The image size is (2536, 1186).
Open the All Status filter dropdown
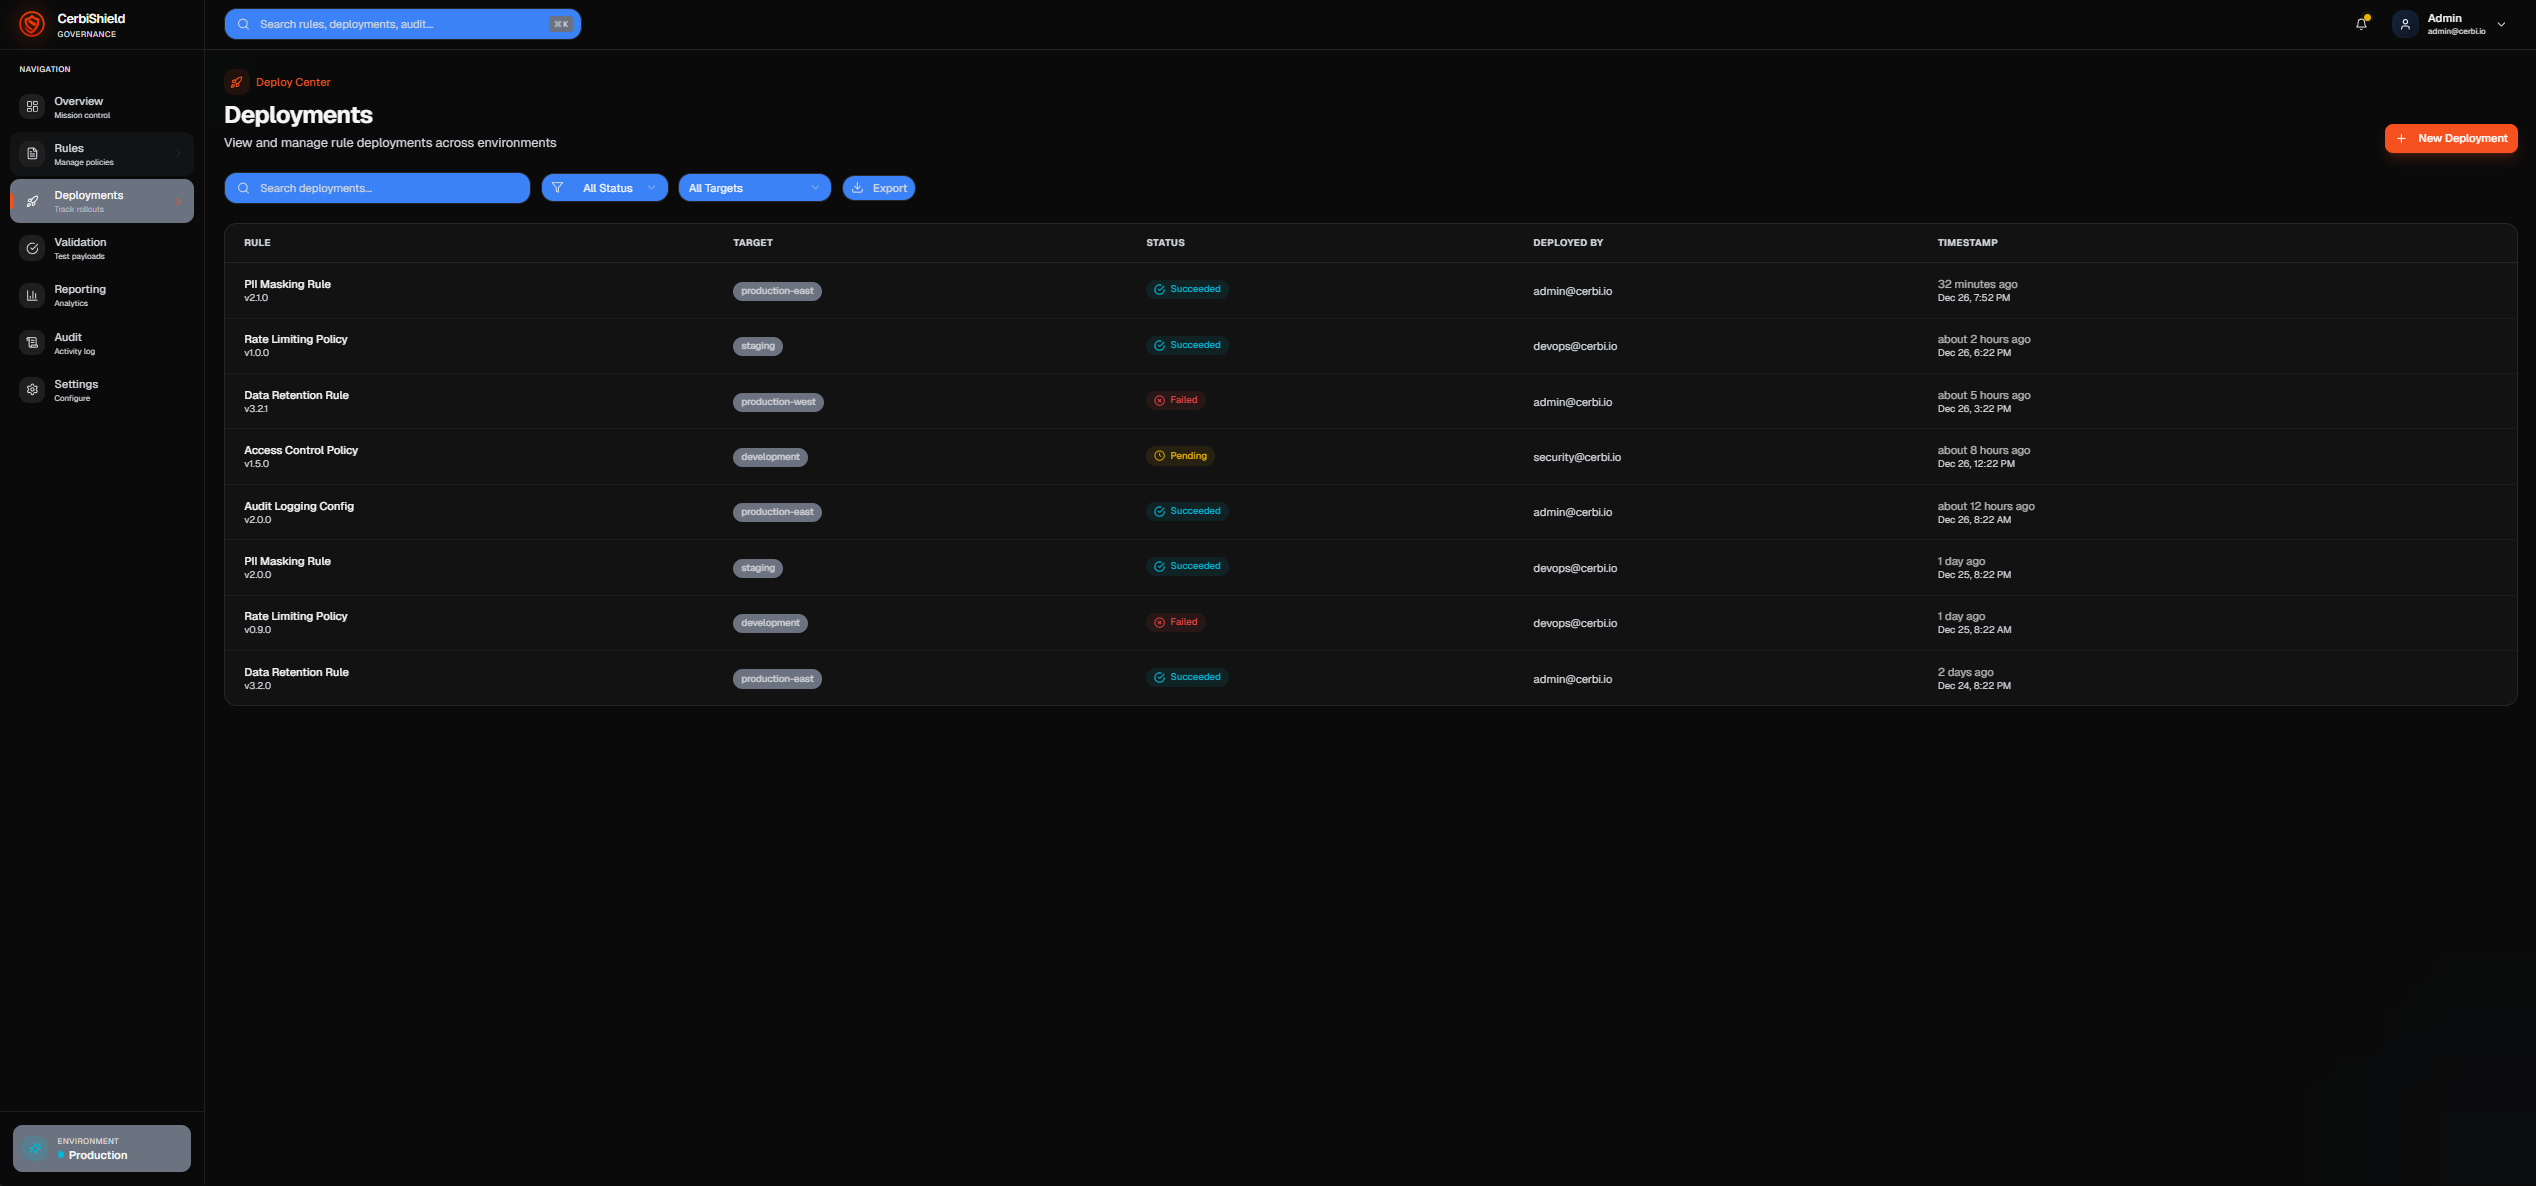coord(604,187)
